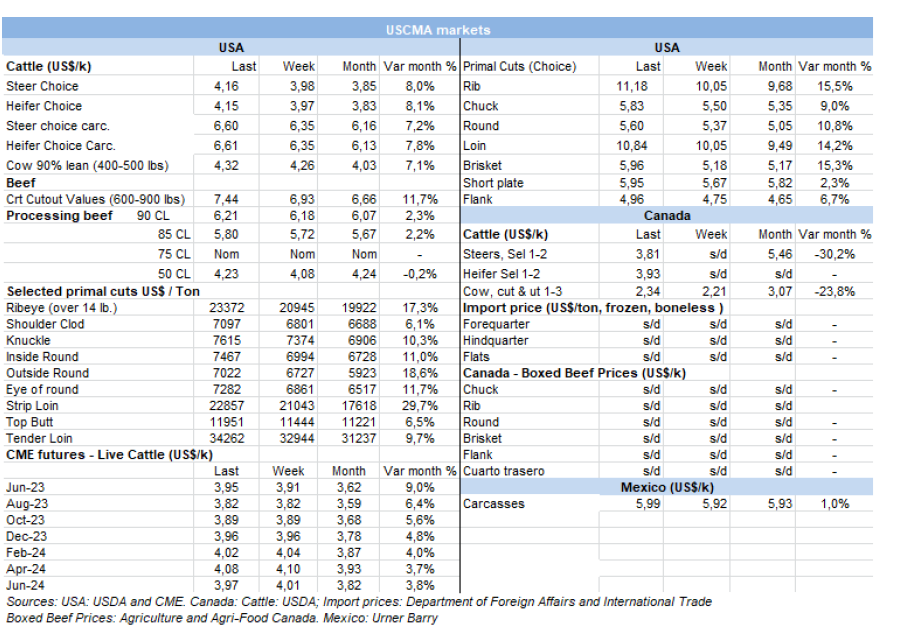Click the Feb-24 futures row label
The height and width of the screenshot is (643, 897).
pyautogui.click(x=26, y=552)
